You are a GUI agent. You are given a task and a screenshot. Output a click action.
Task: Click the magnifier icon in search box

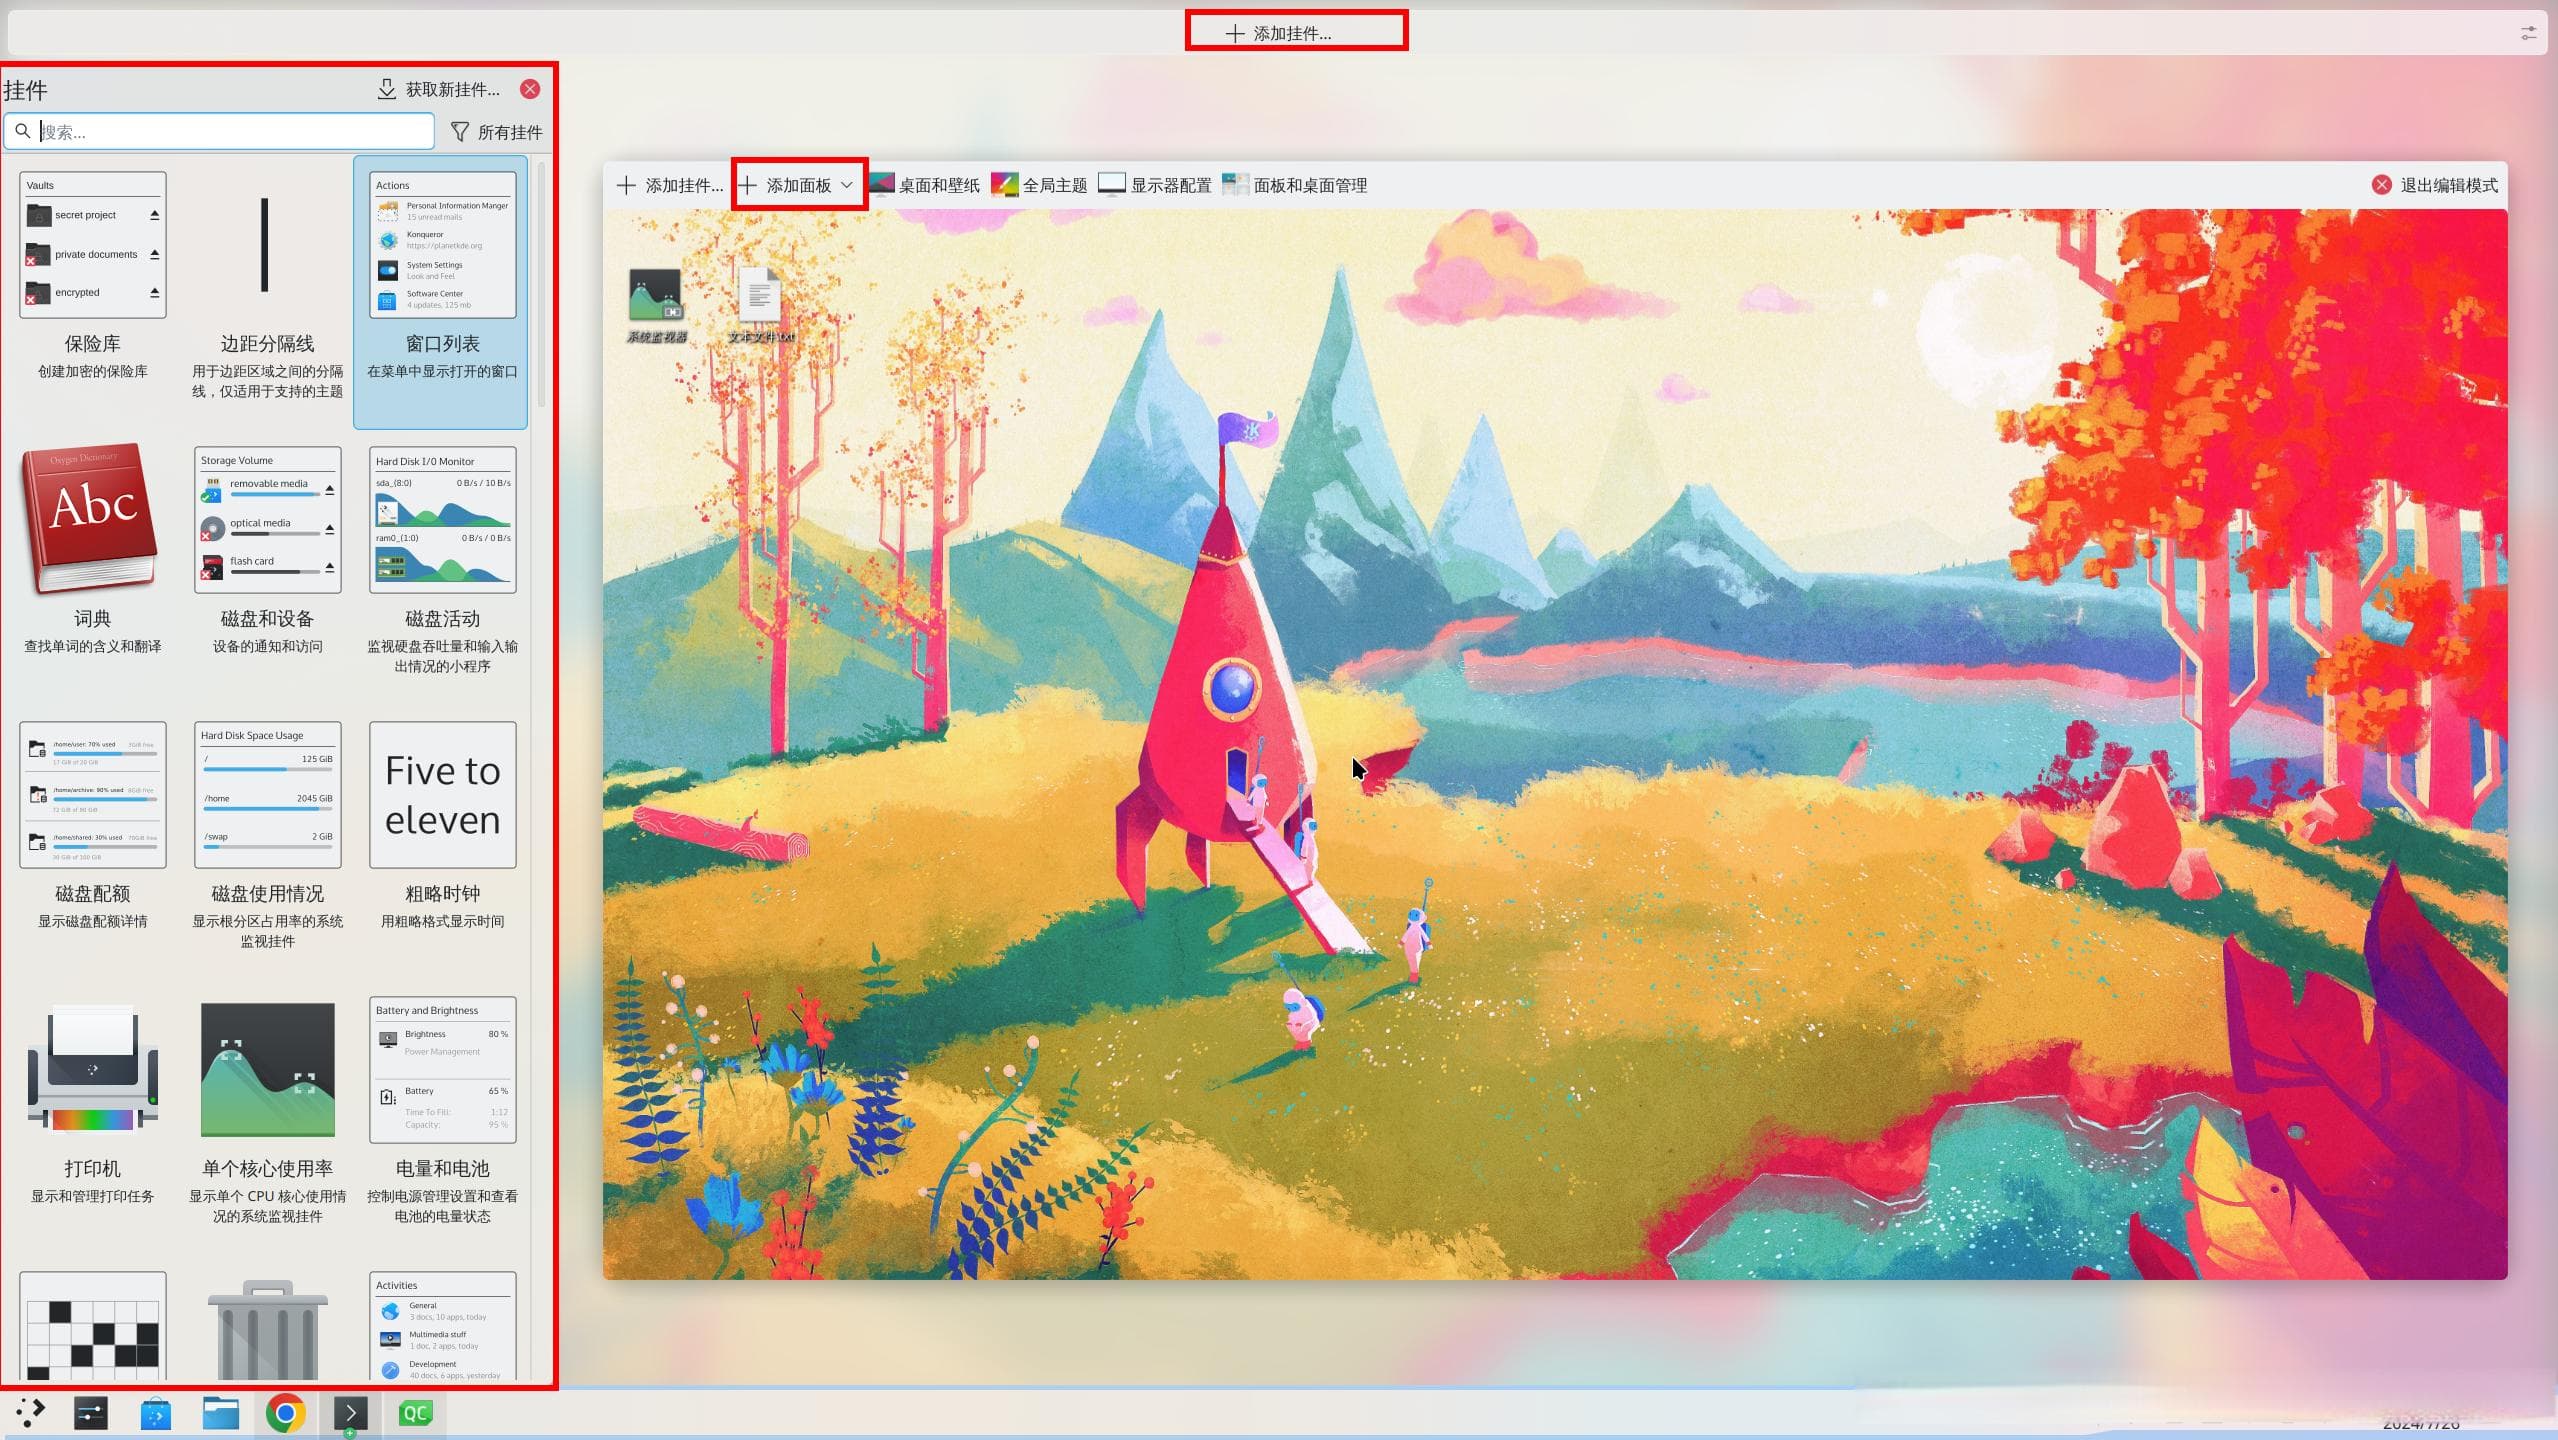[22, 131]
